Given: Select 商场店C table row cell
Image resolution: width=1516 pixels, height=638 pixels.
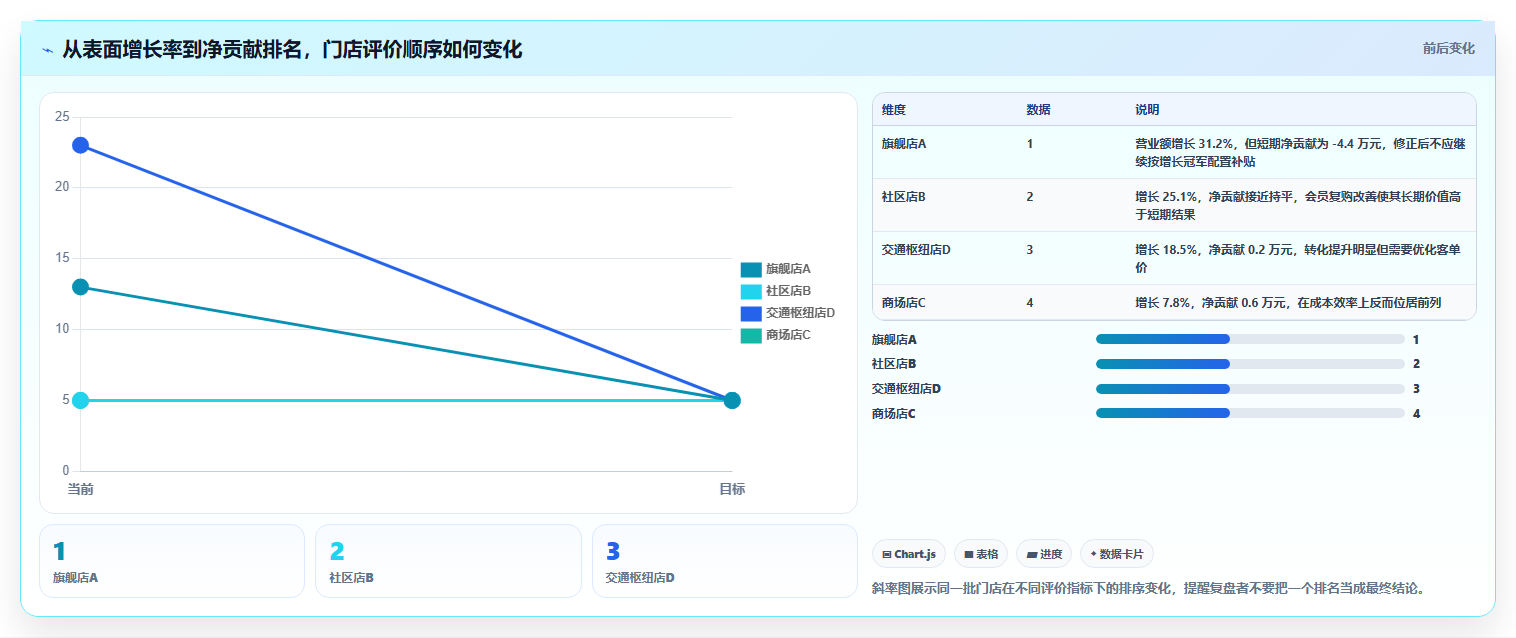Looking at the screenshot, I should tap(904, 303).
